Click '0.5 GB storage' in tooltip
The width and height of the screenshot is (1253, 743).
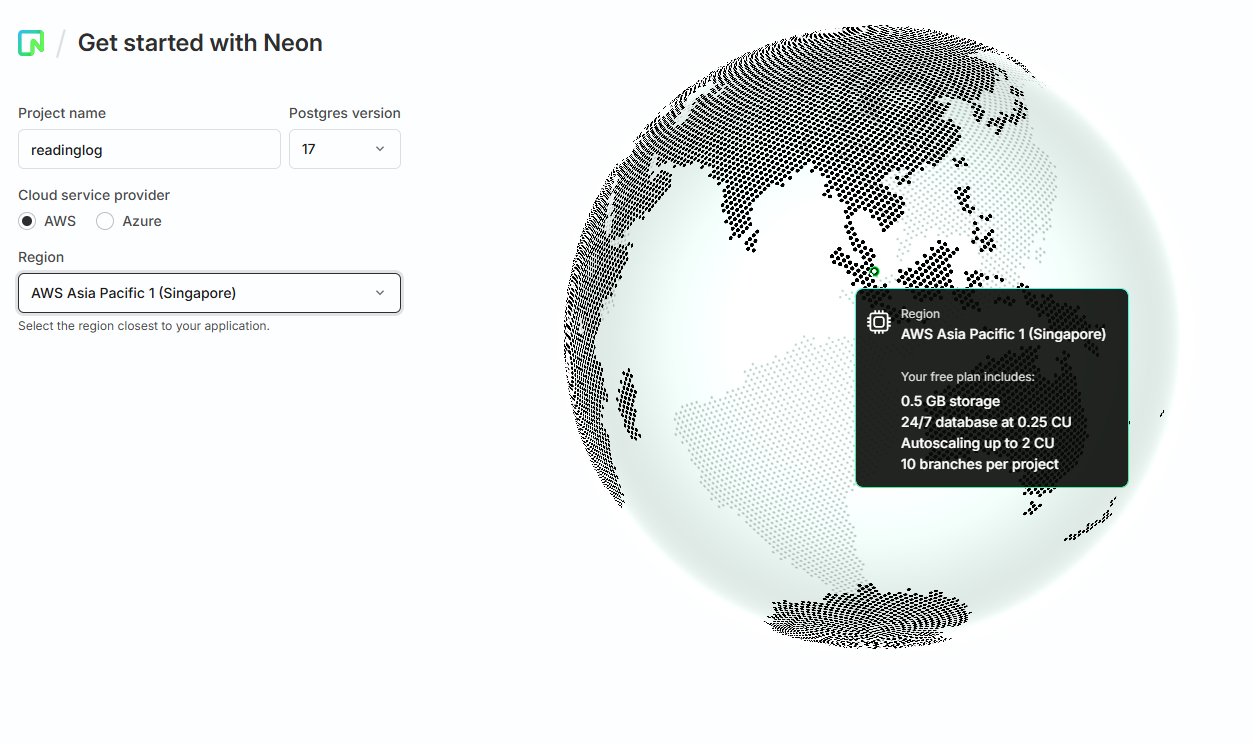tap(950, 401)
